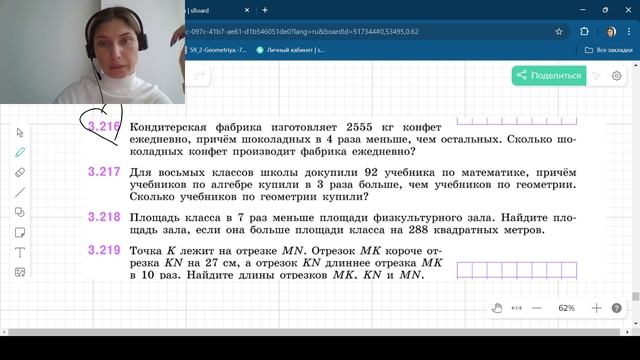Viewport: 640px width, 360px height.
Task: Click the redo arrow button
Action: pos(200,76)
